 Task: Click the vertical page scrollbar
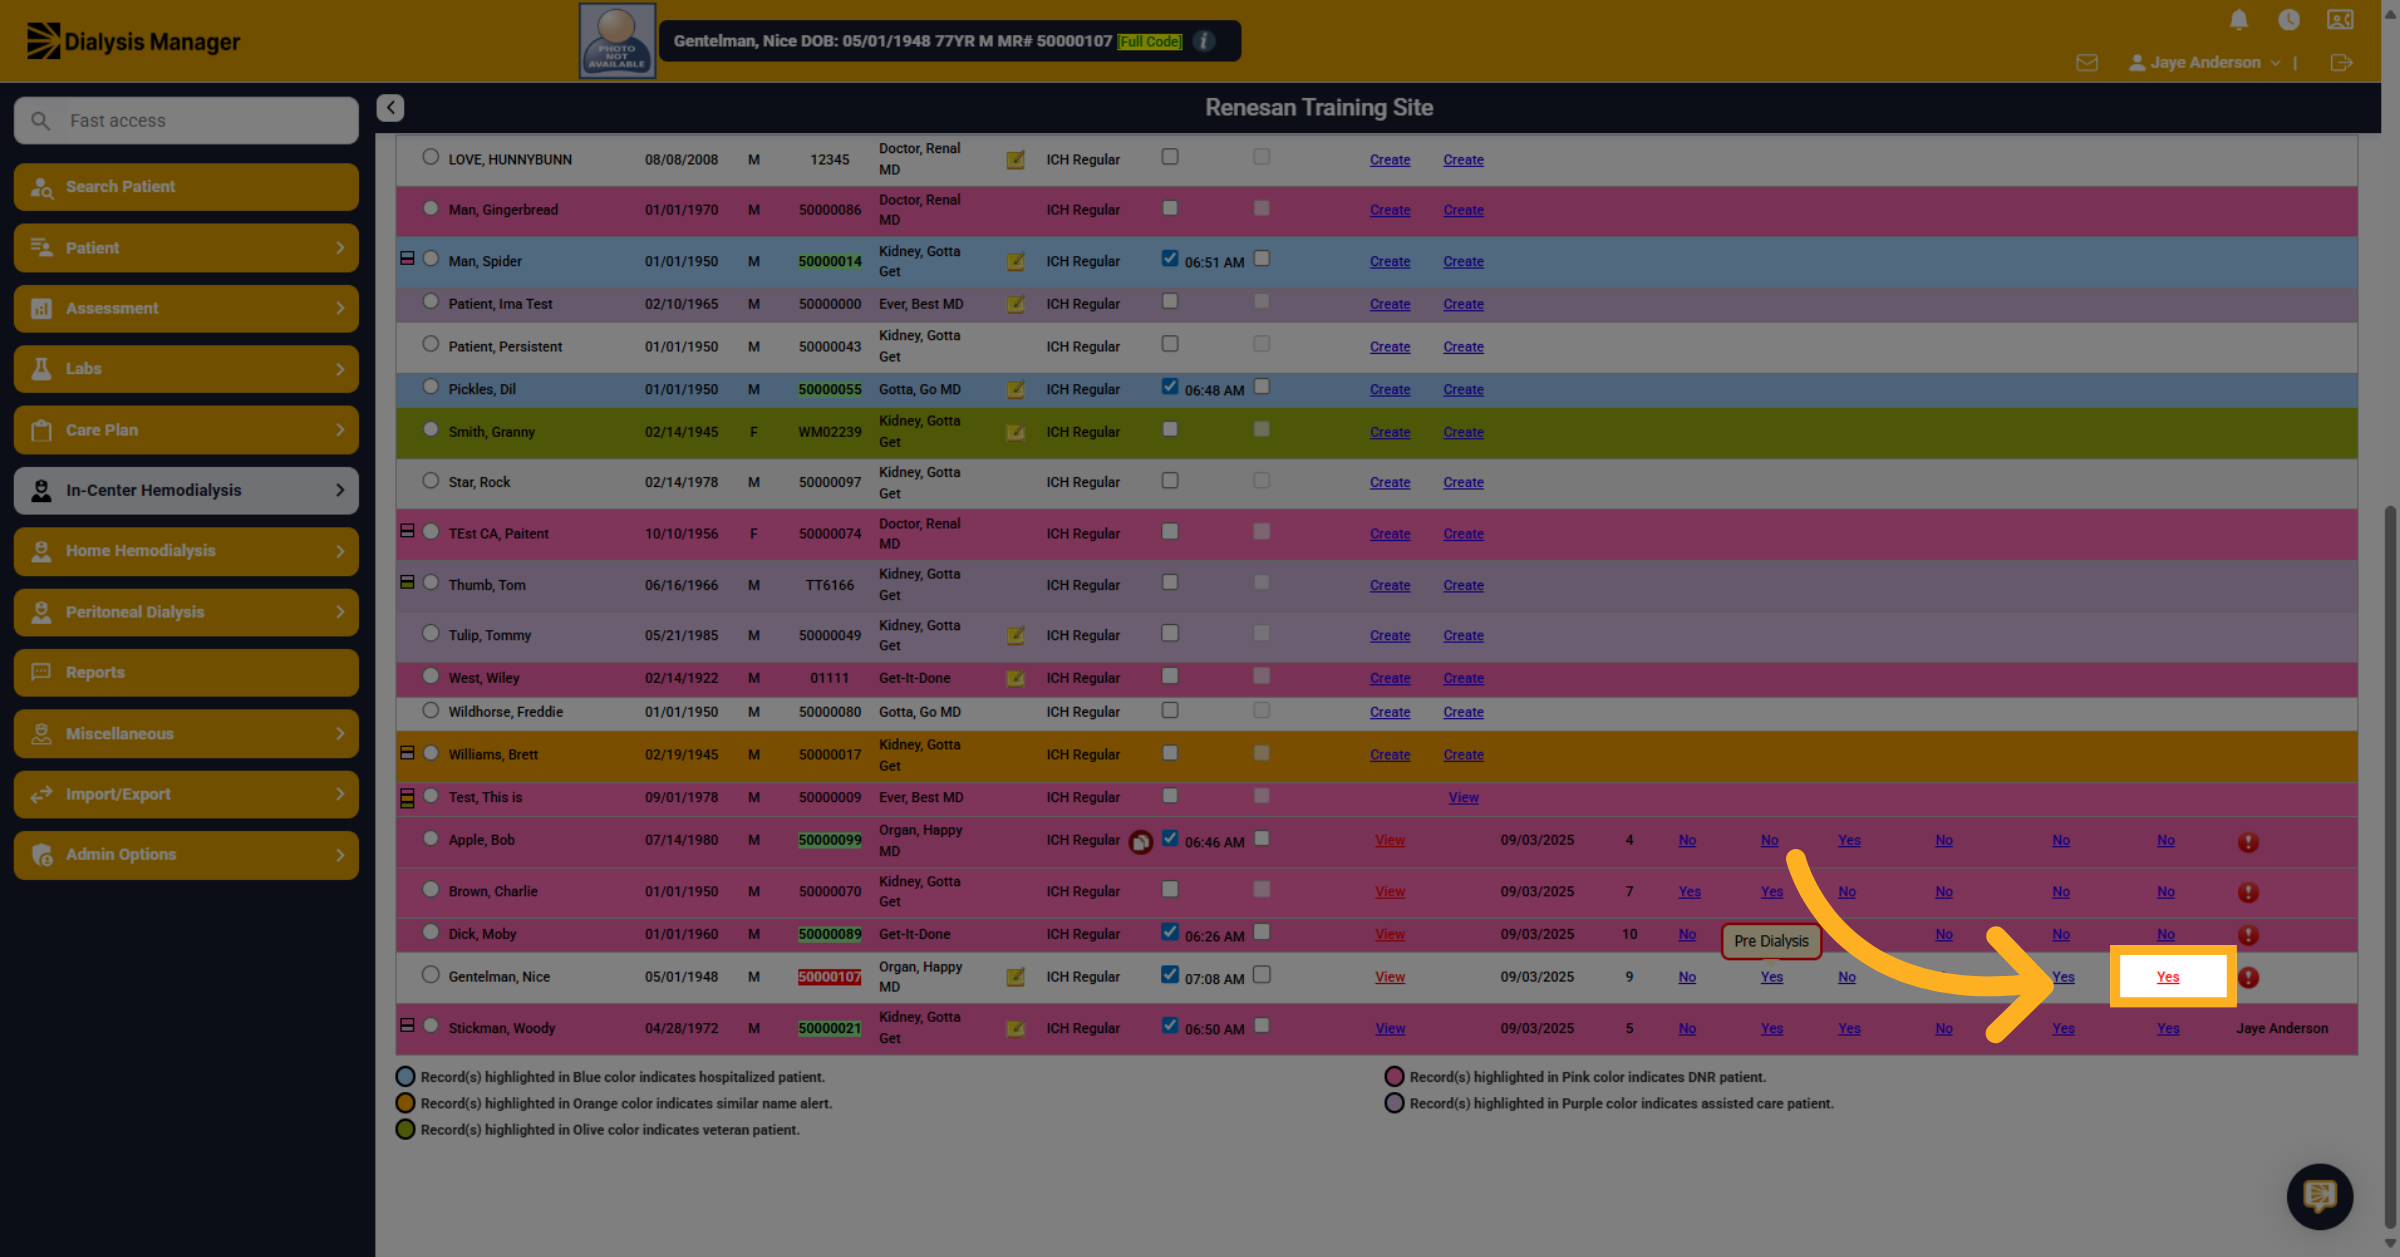tap(2390, 865)
